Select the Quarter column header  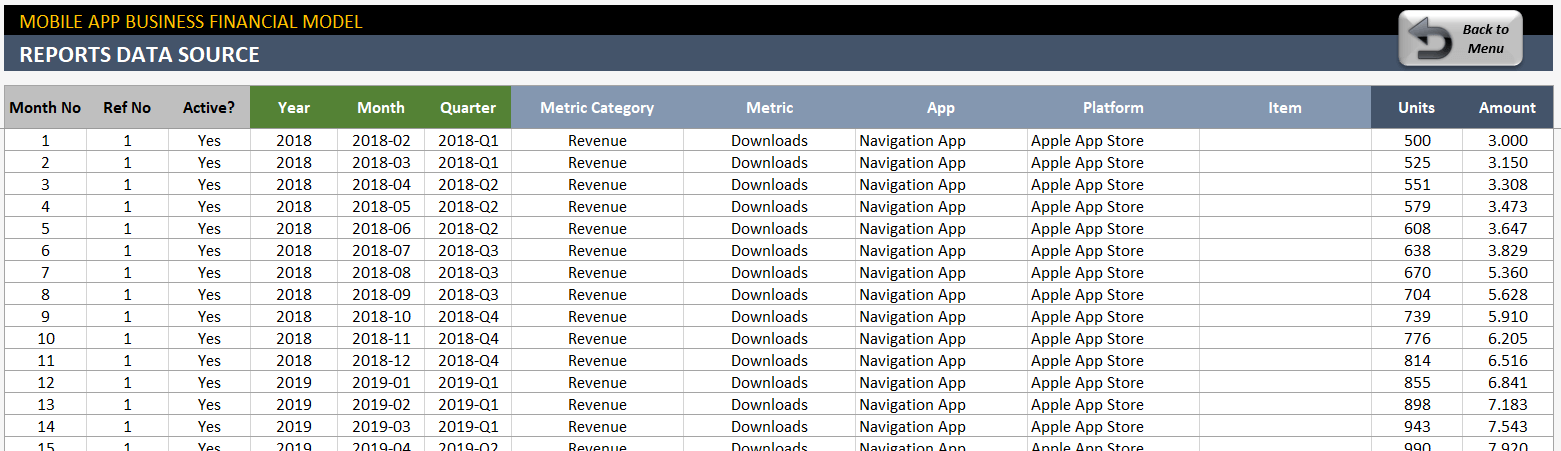[468, 107]
